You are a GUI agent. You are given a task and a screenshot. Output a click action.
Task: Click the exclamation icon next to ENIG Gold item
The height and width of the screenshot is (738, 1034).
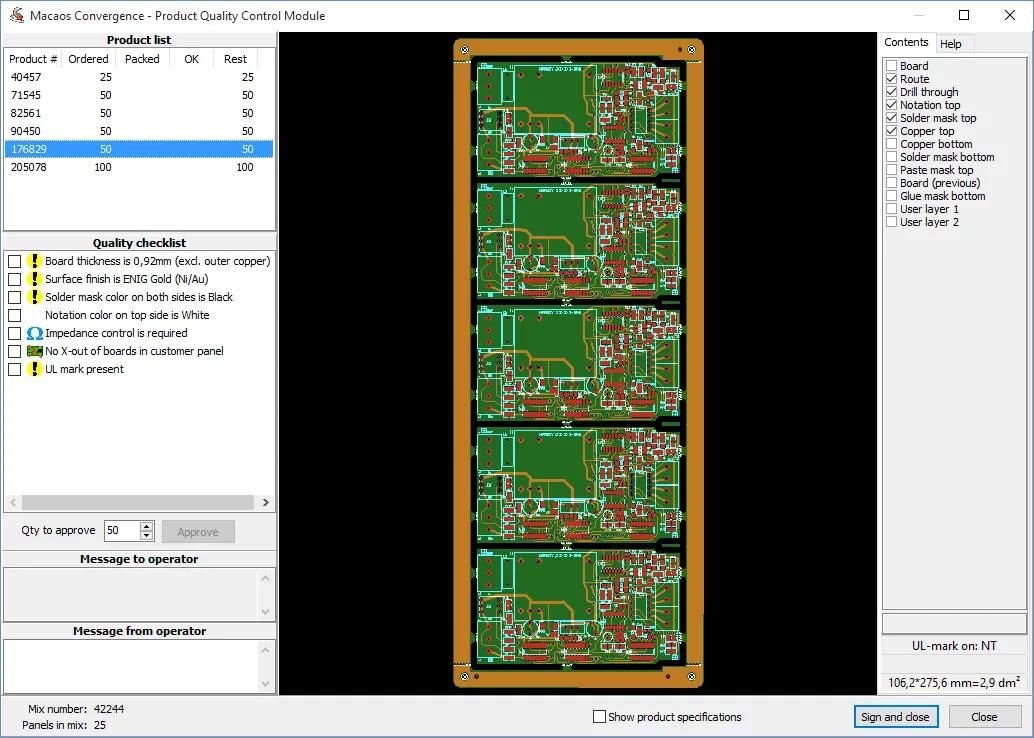click(33, 278)
